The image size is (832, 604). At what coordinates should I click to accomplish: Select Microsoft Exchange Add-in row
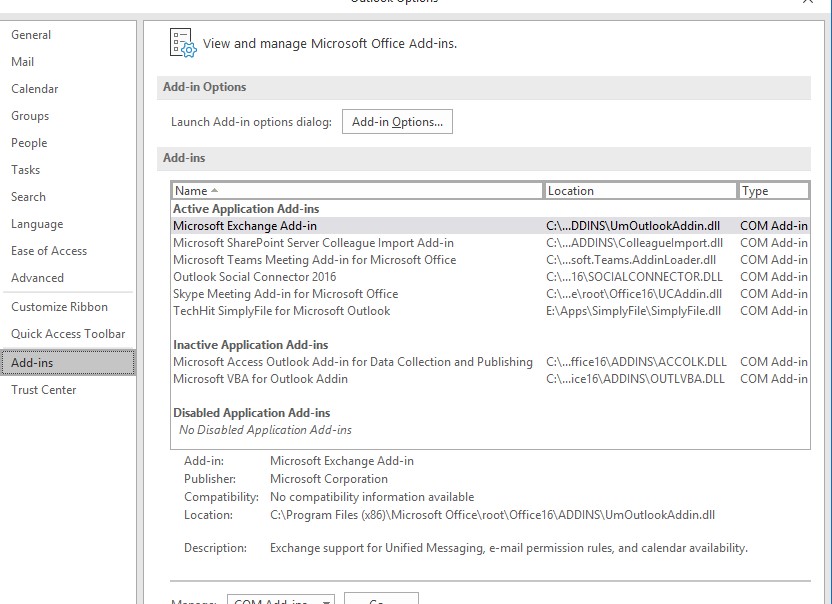click(490, 226)
